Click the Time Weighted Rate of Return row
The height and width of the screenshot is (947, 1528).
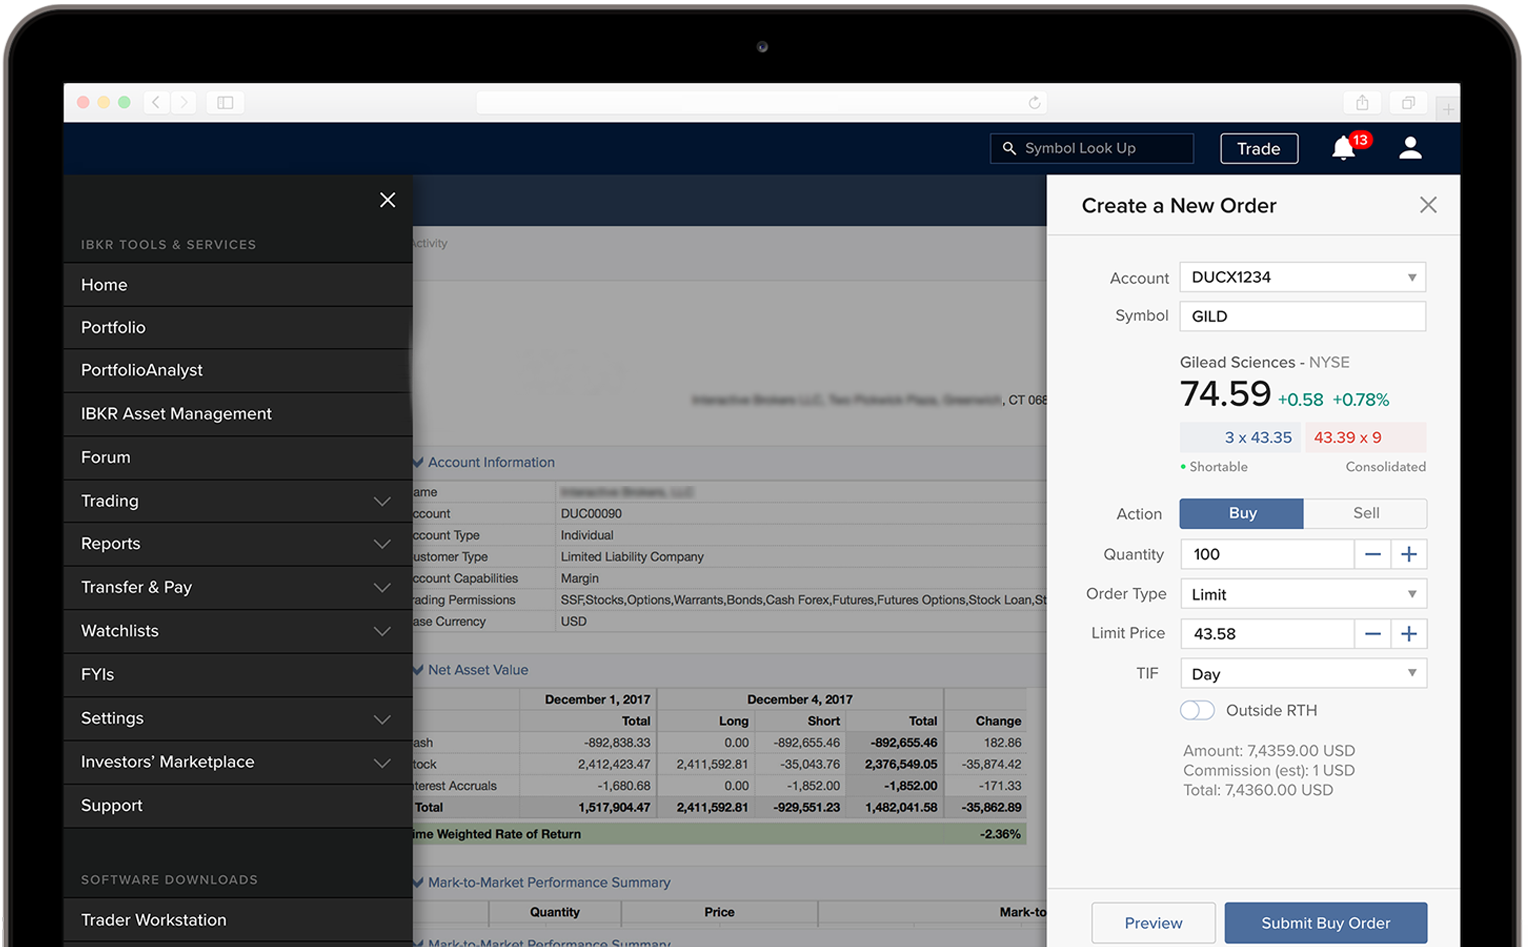click(719, 834)
